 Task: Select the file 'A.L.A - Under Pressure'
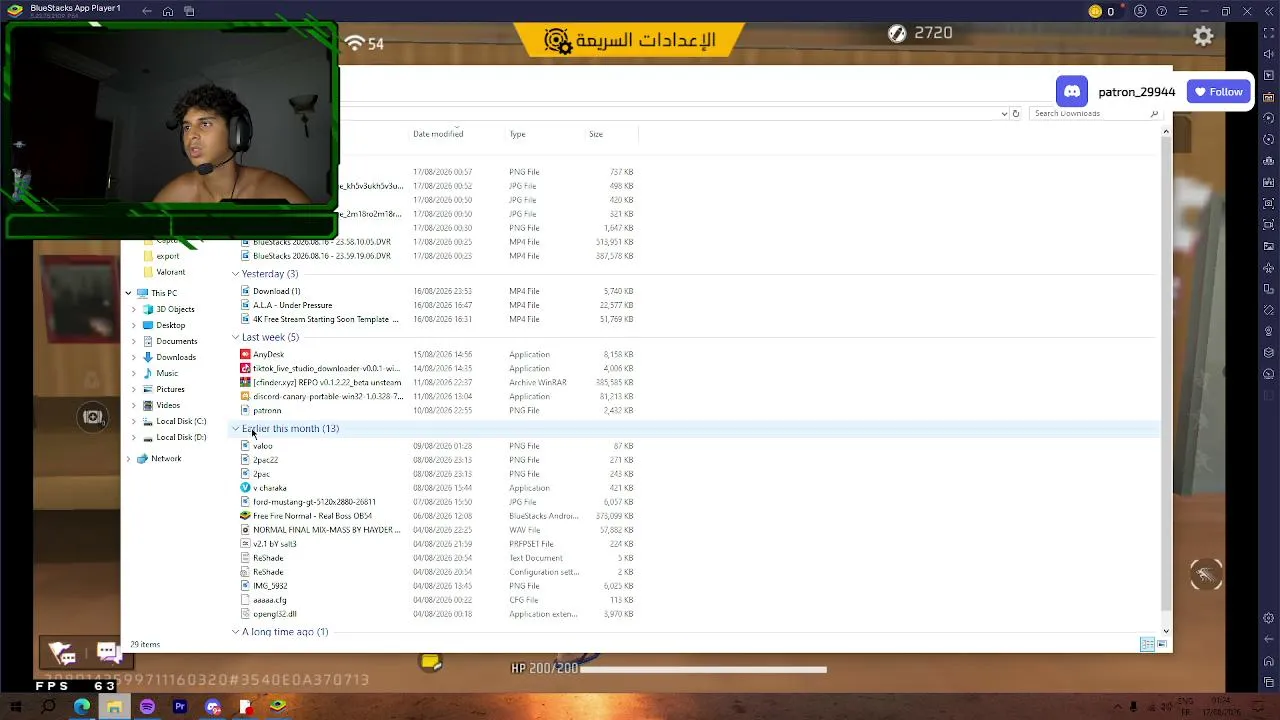[x=292, y=305]
